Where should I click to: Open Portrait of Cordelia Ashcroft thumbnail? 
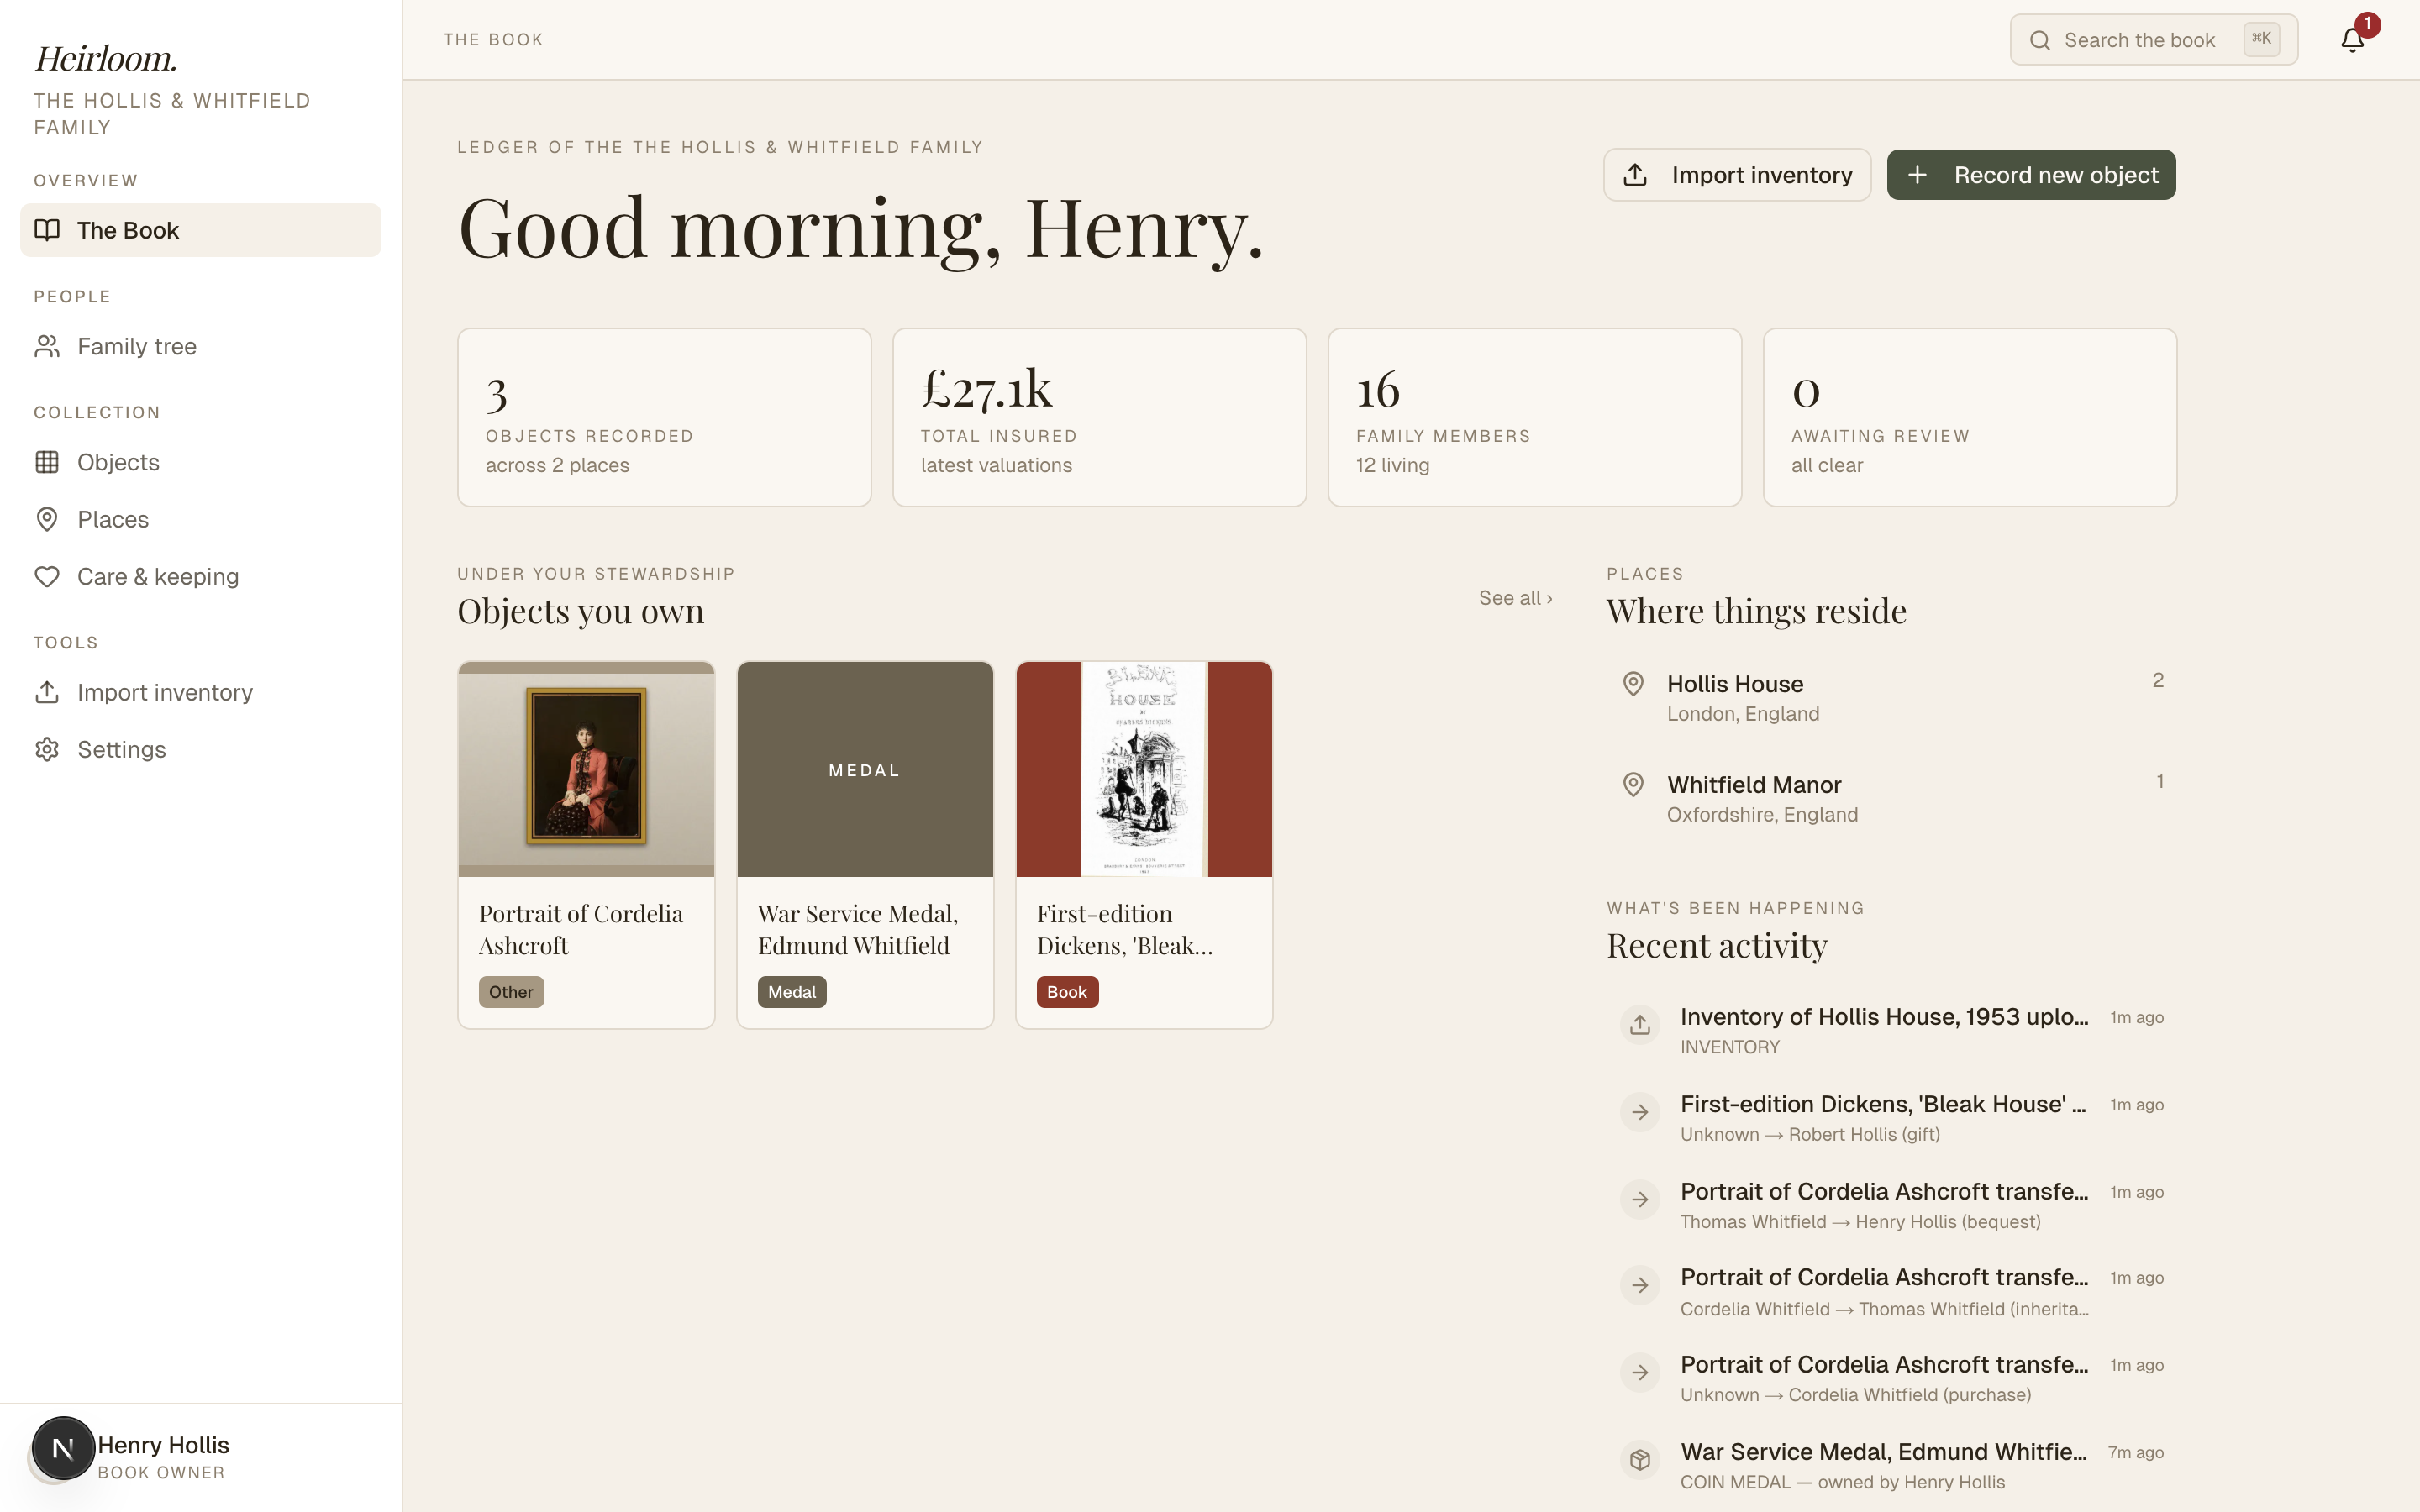[x=586, y=769]
